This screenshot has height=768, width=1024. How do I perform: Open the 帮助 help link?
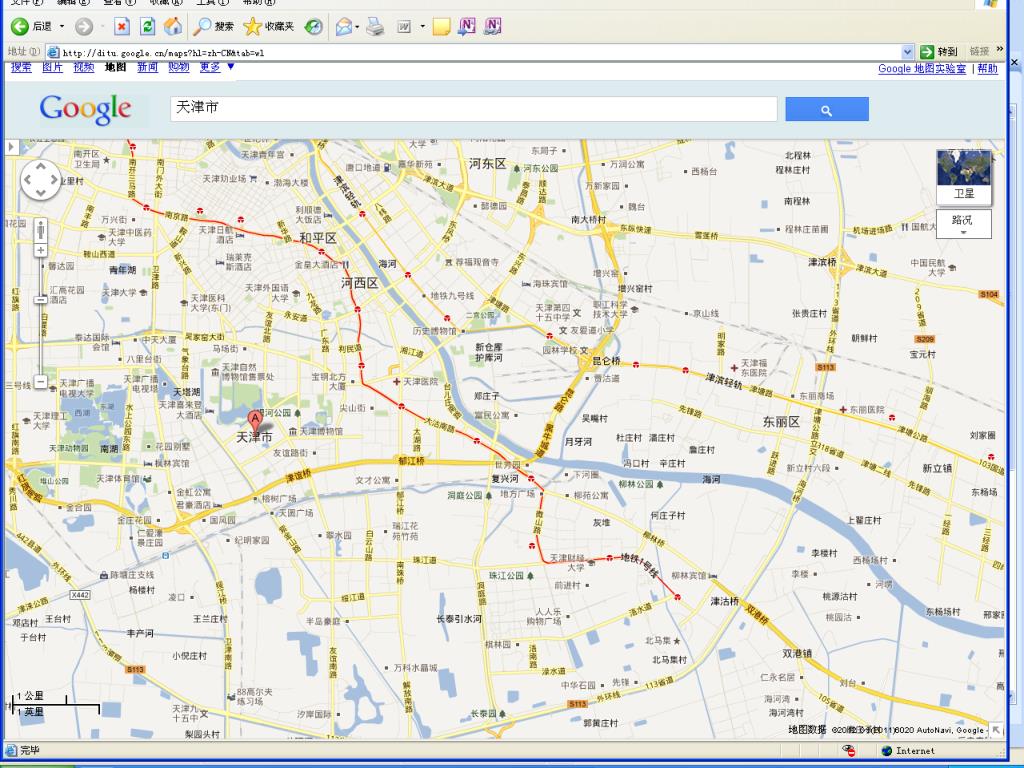(x=987, y=69)
